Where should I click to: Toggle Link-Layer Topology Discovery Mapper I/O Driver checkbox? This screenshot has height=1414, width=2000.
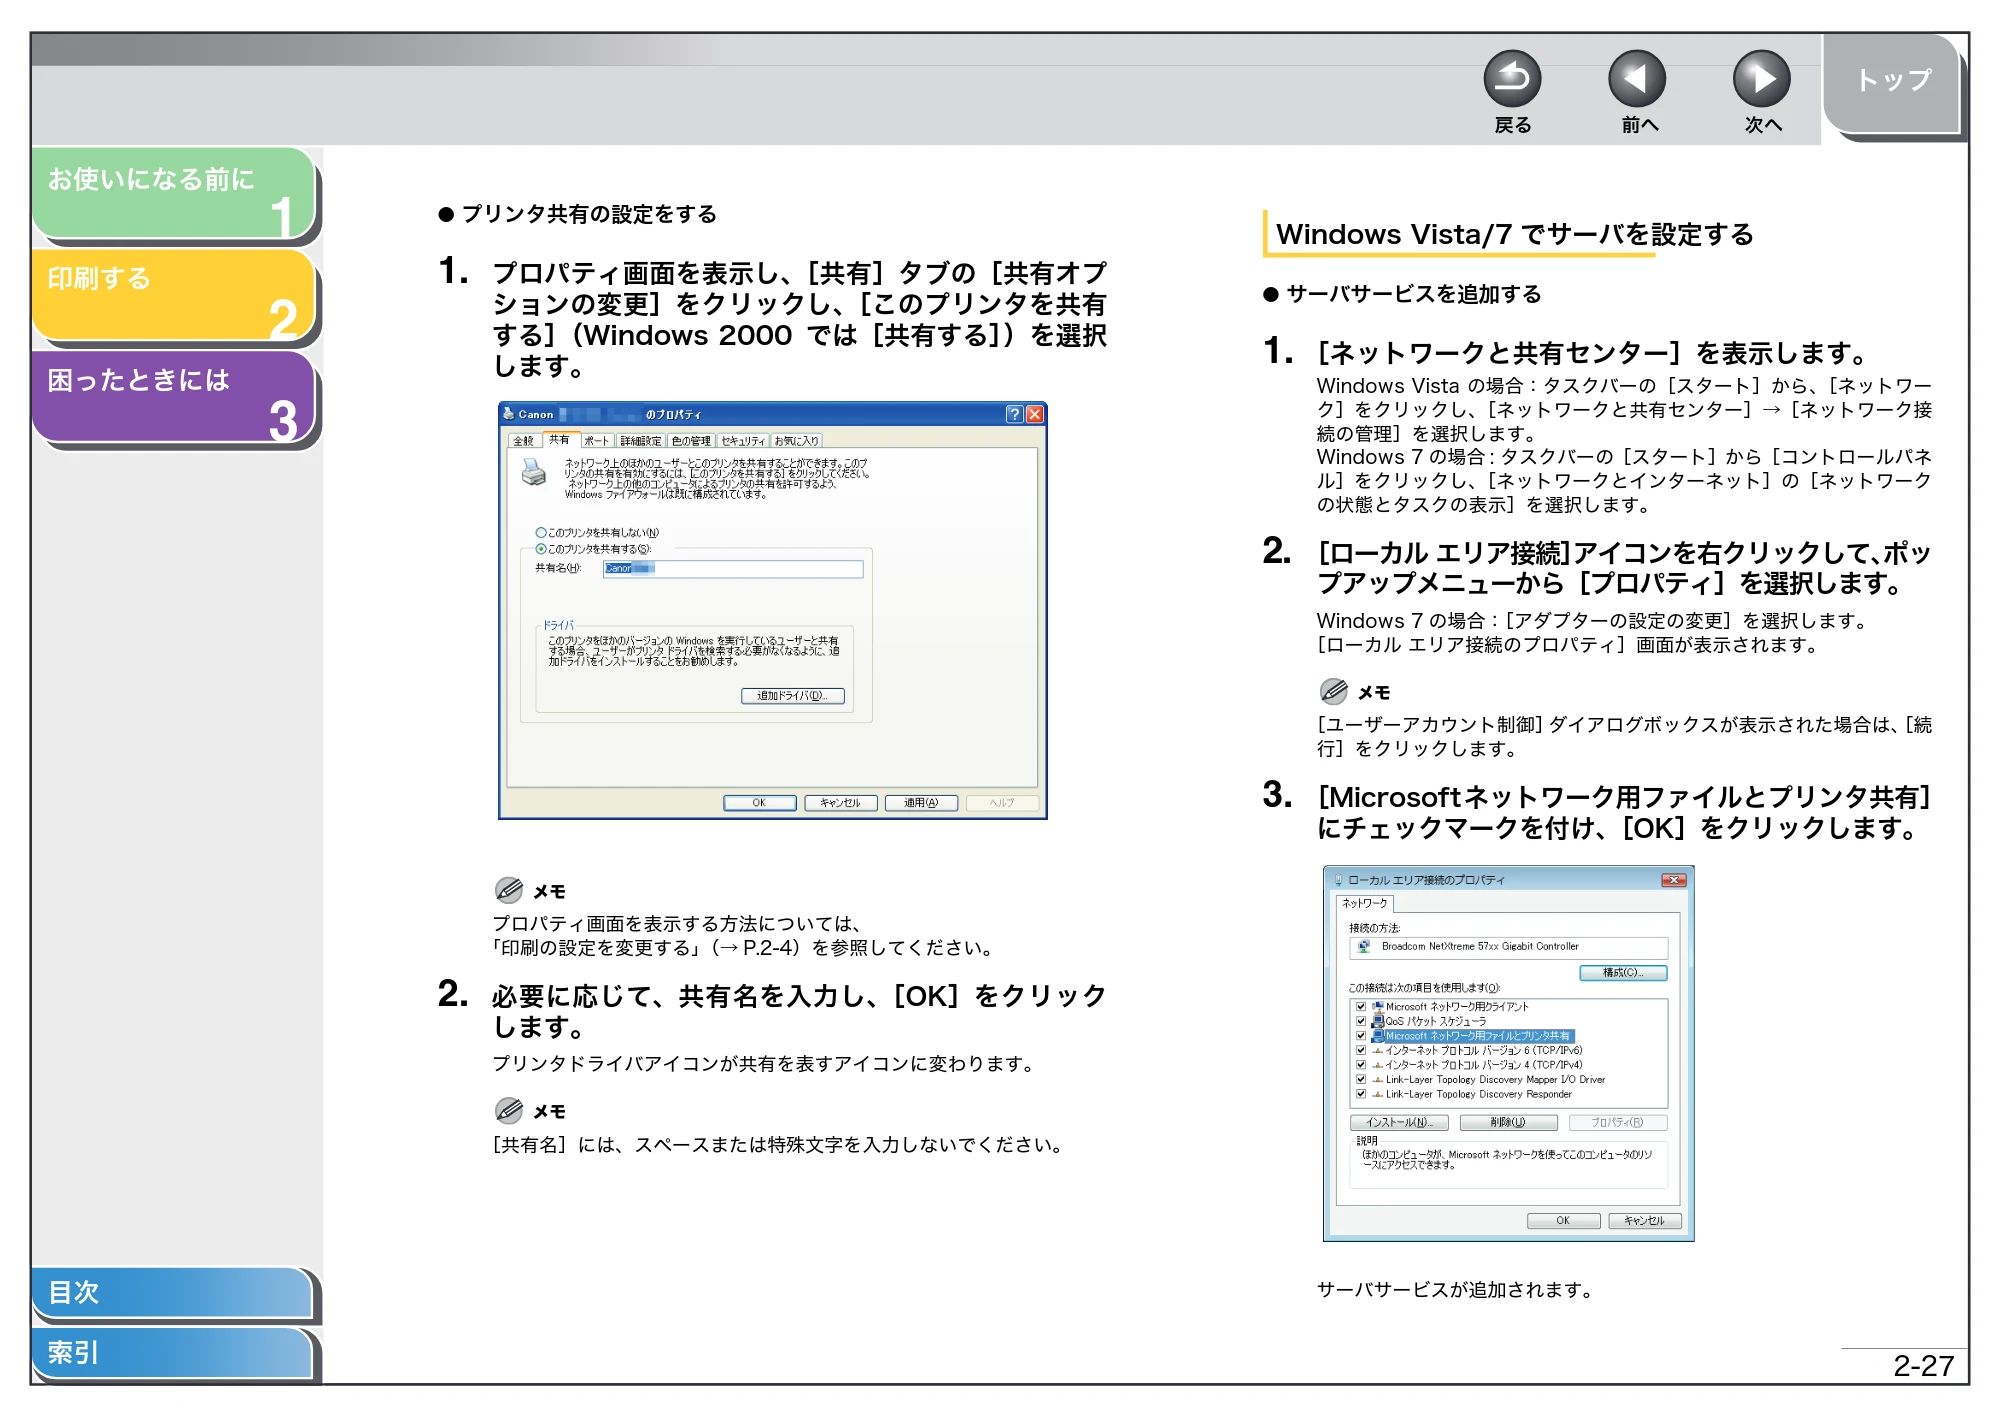1361,1080
